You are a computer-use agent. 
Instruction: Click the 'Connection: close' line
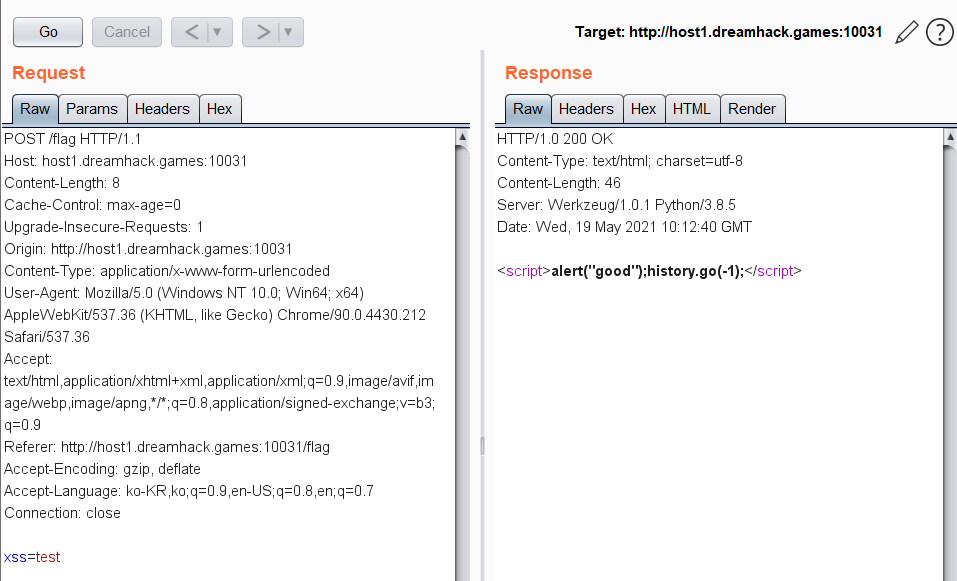(62, 513)
